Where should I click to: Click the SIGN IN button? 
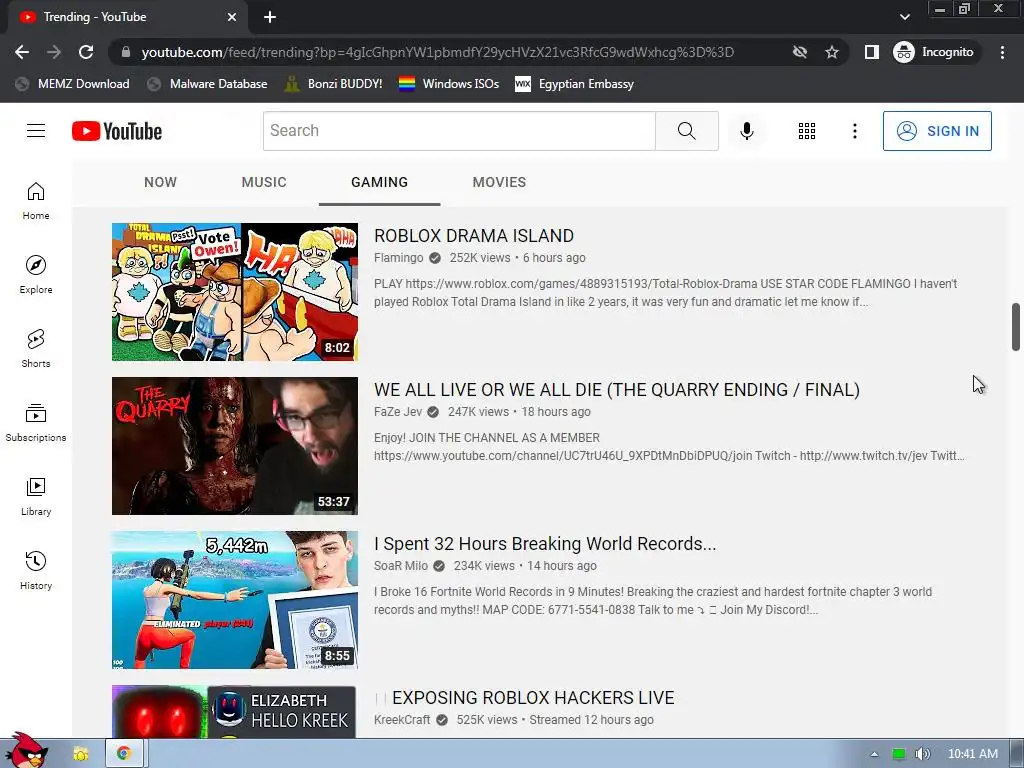(937, 131)
